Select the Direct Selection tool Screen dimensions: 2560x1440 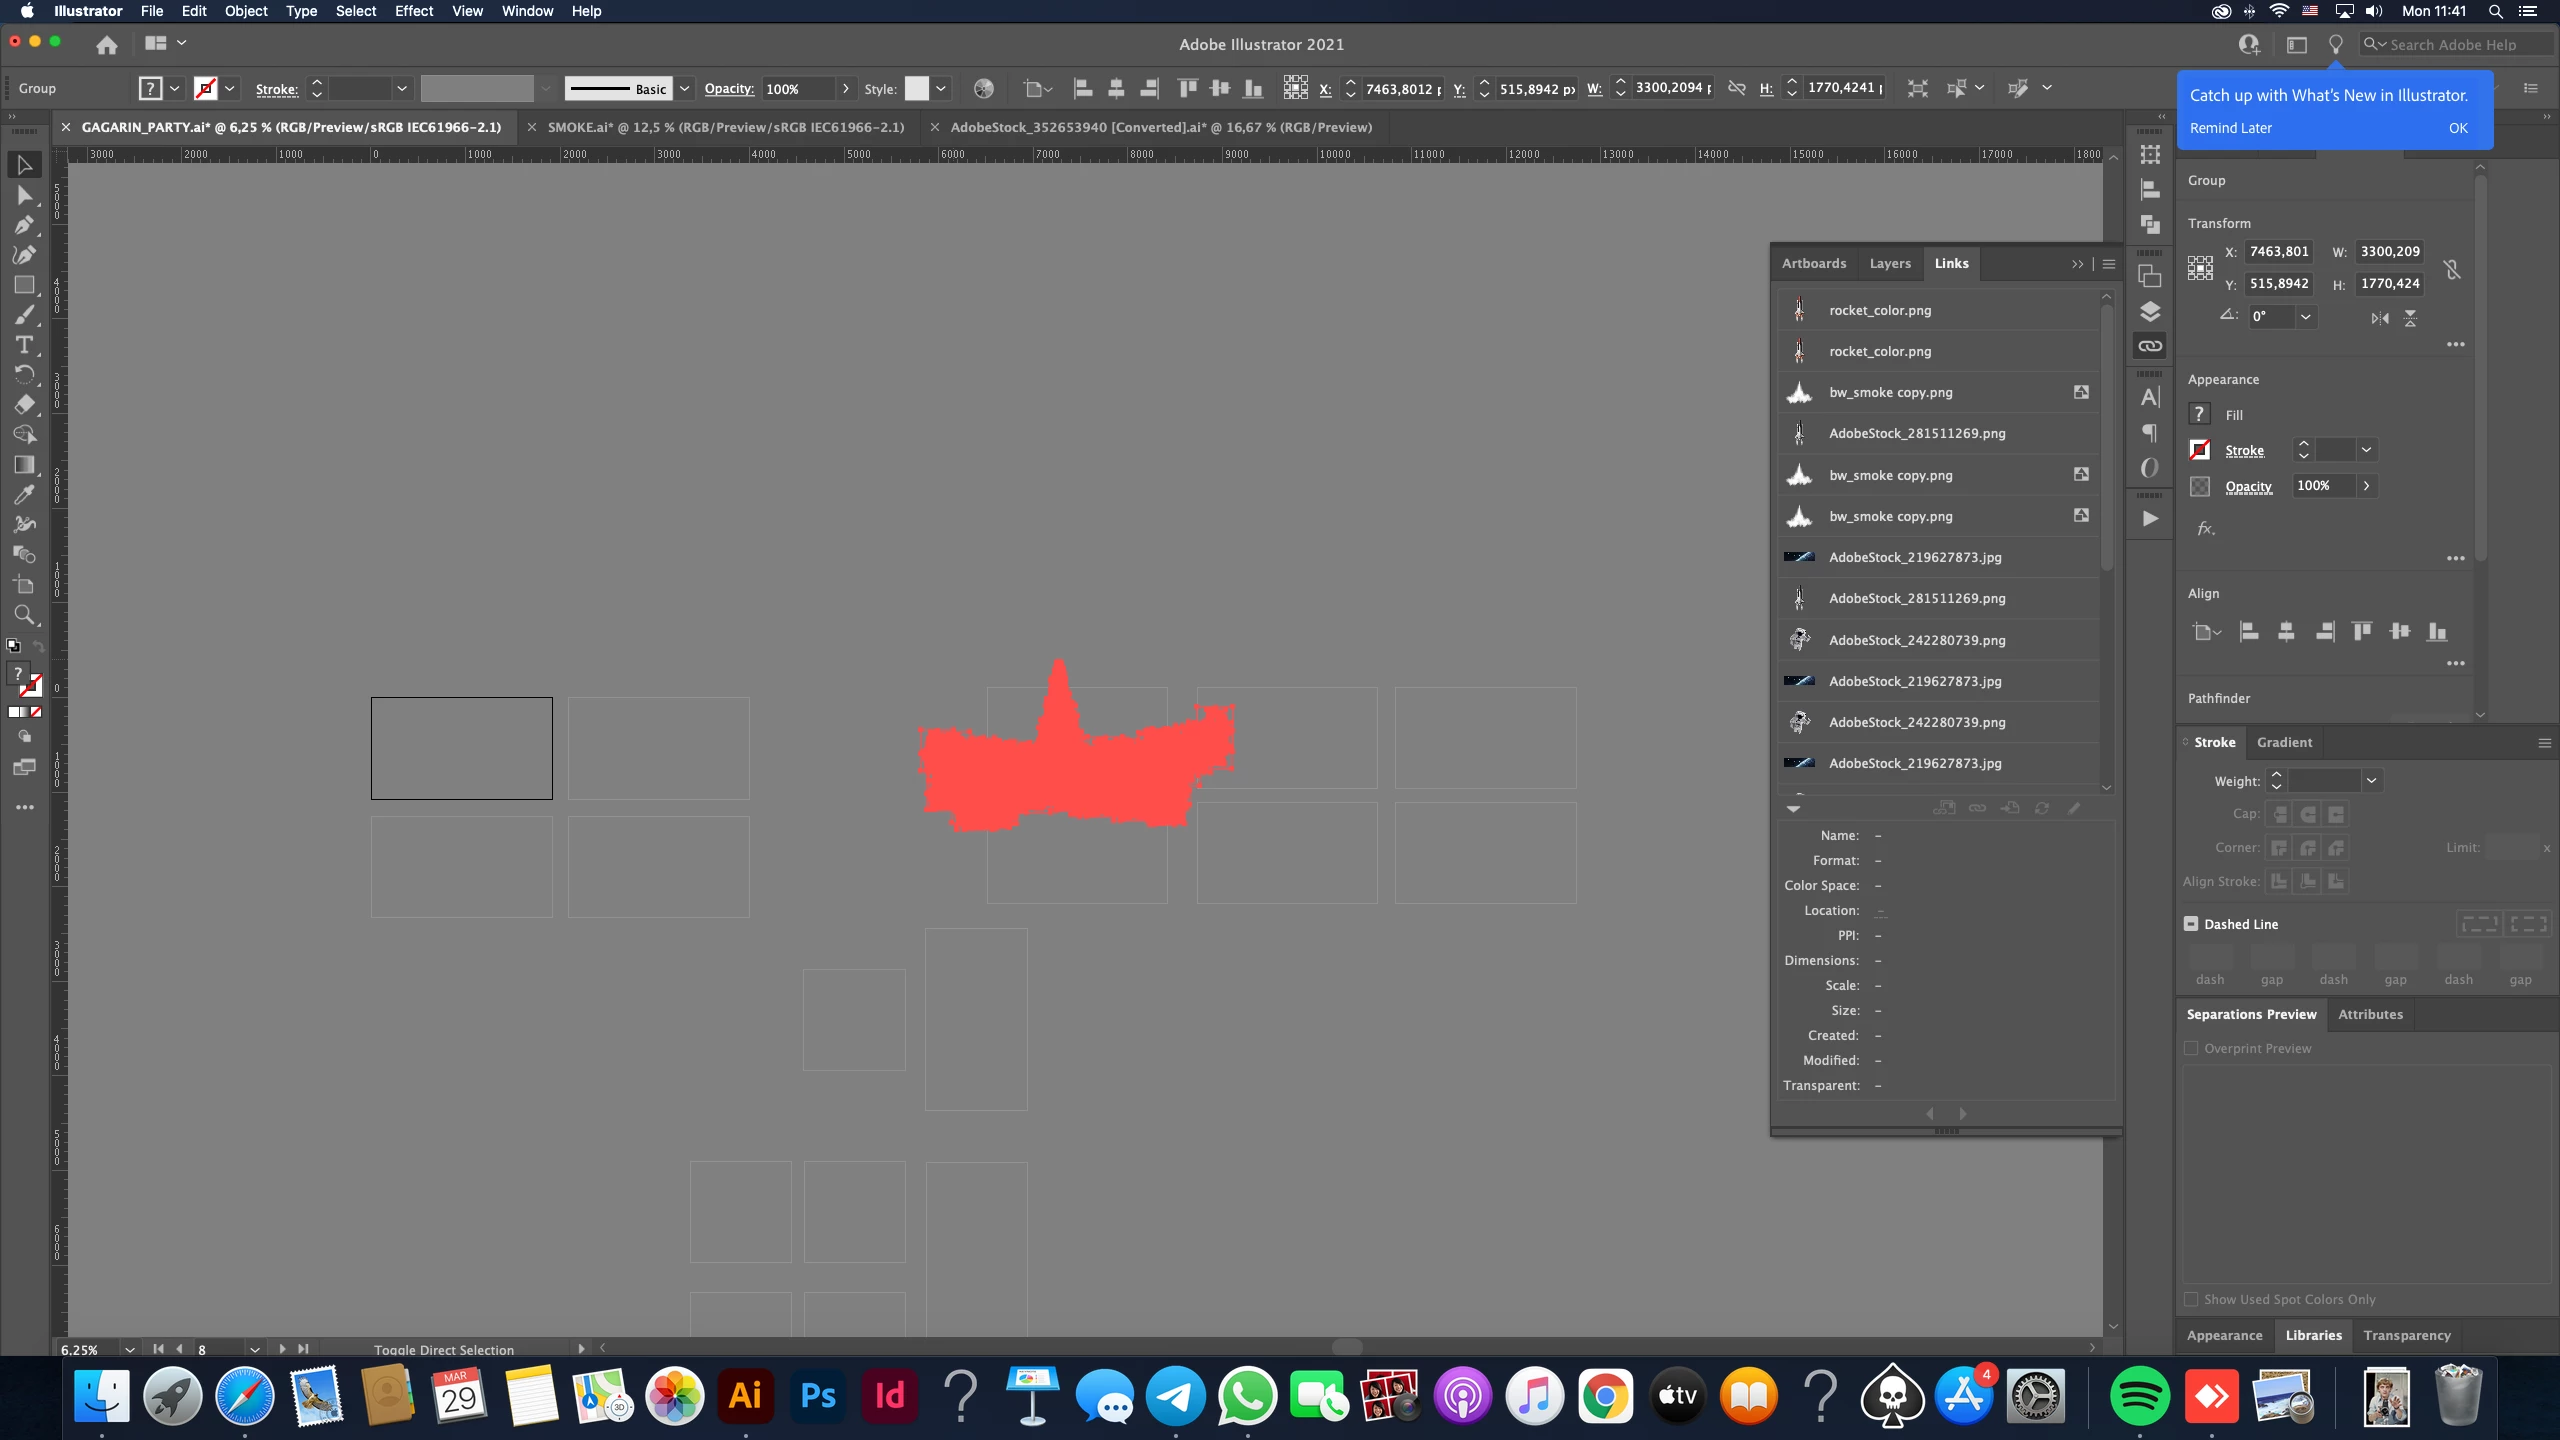point(24,195)
